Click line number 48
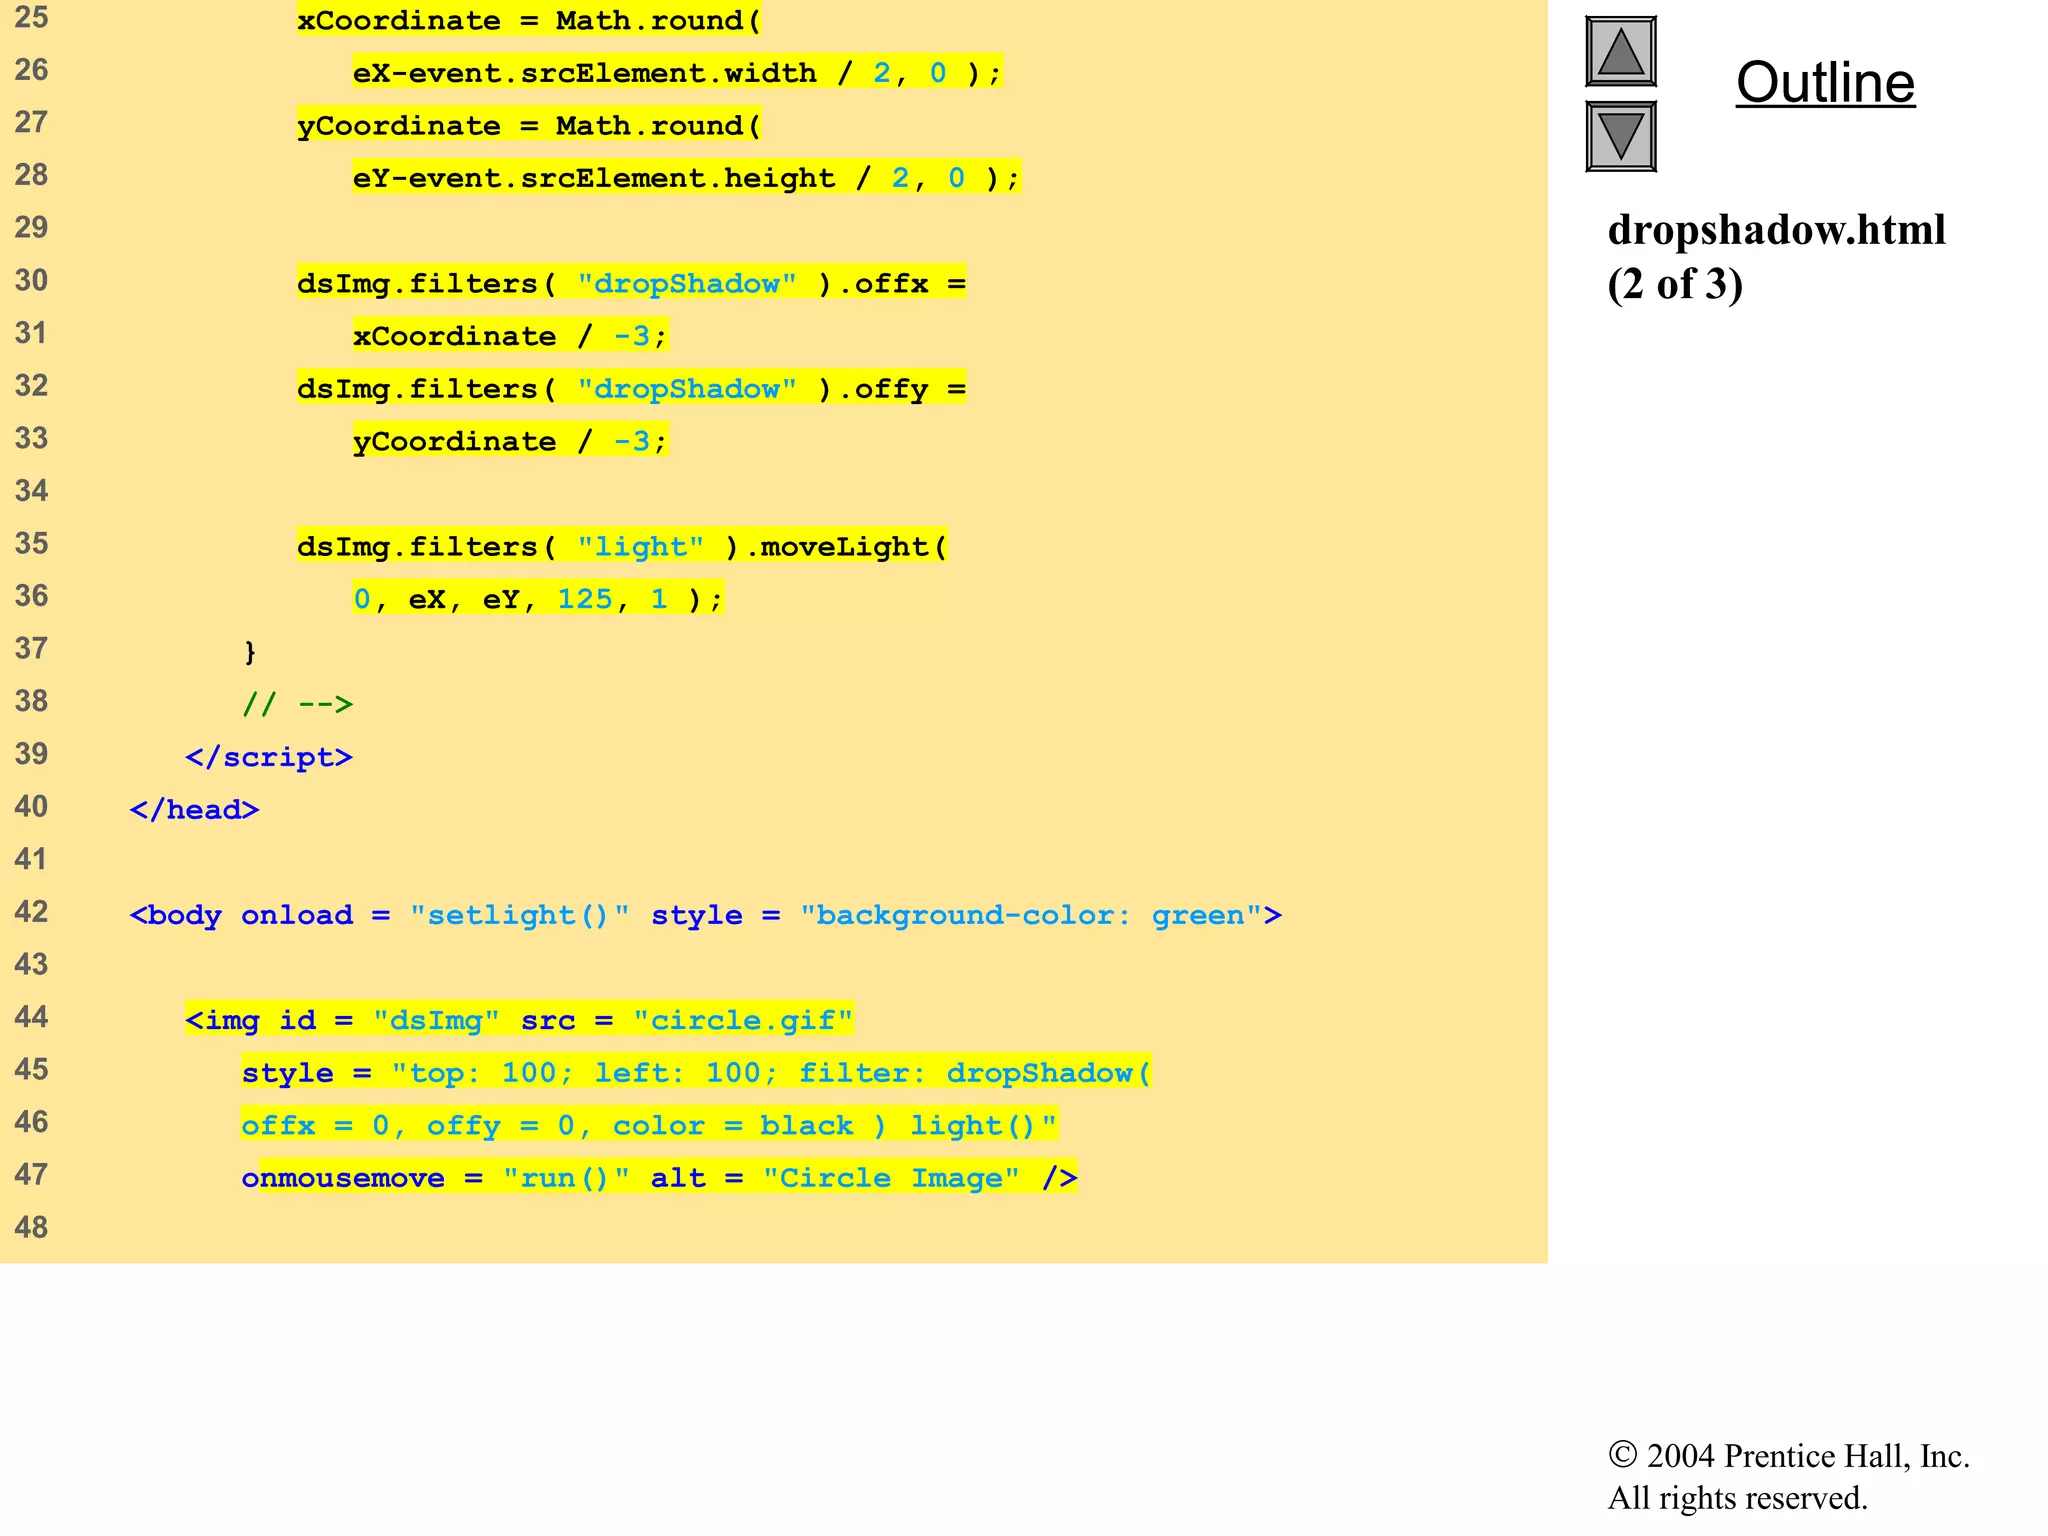Image resolution: width=2048 pixels, height=1536 pixels. pyautogui.click(x=32, y=1227)
